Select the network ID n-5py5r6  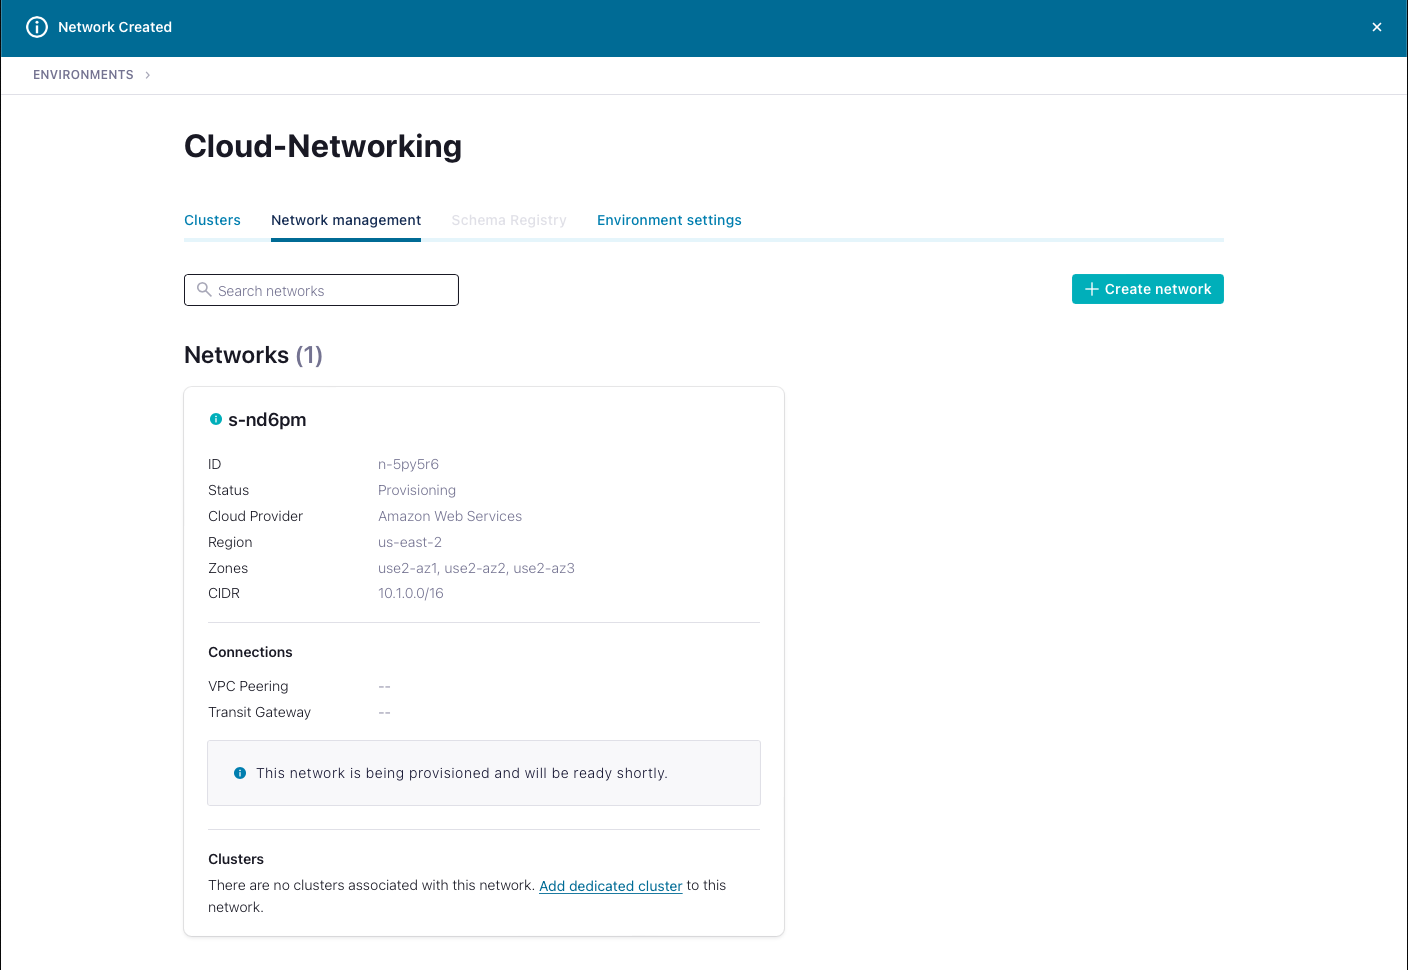(408, 464)
